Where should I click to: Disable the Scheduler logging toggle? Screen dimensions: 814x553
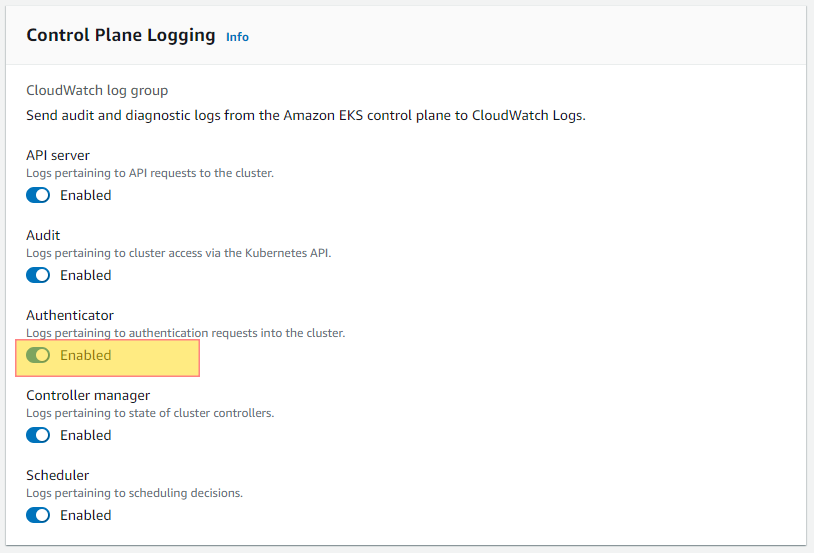[38, 515]
